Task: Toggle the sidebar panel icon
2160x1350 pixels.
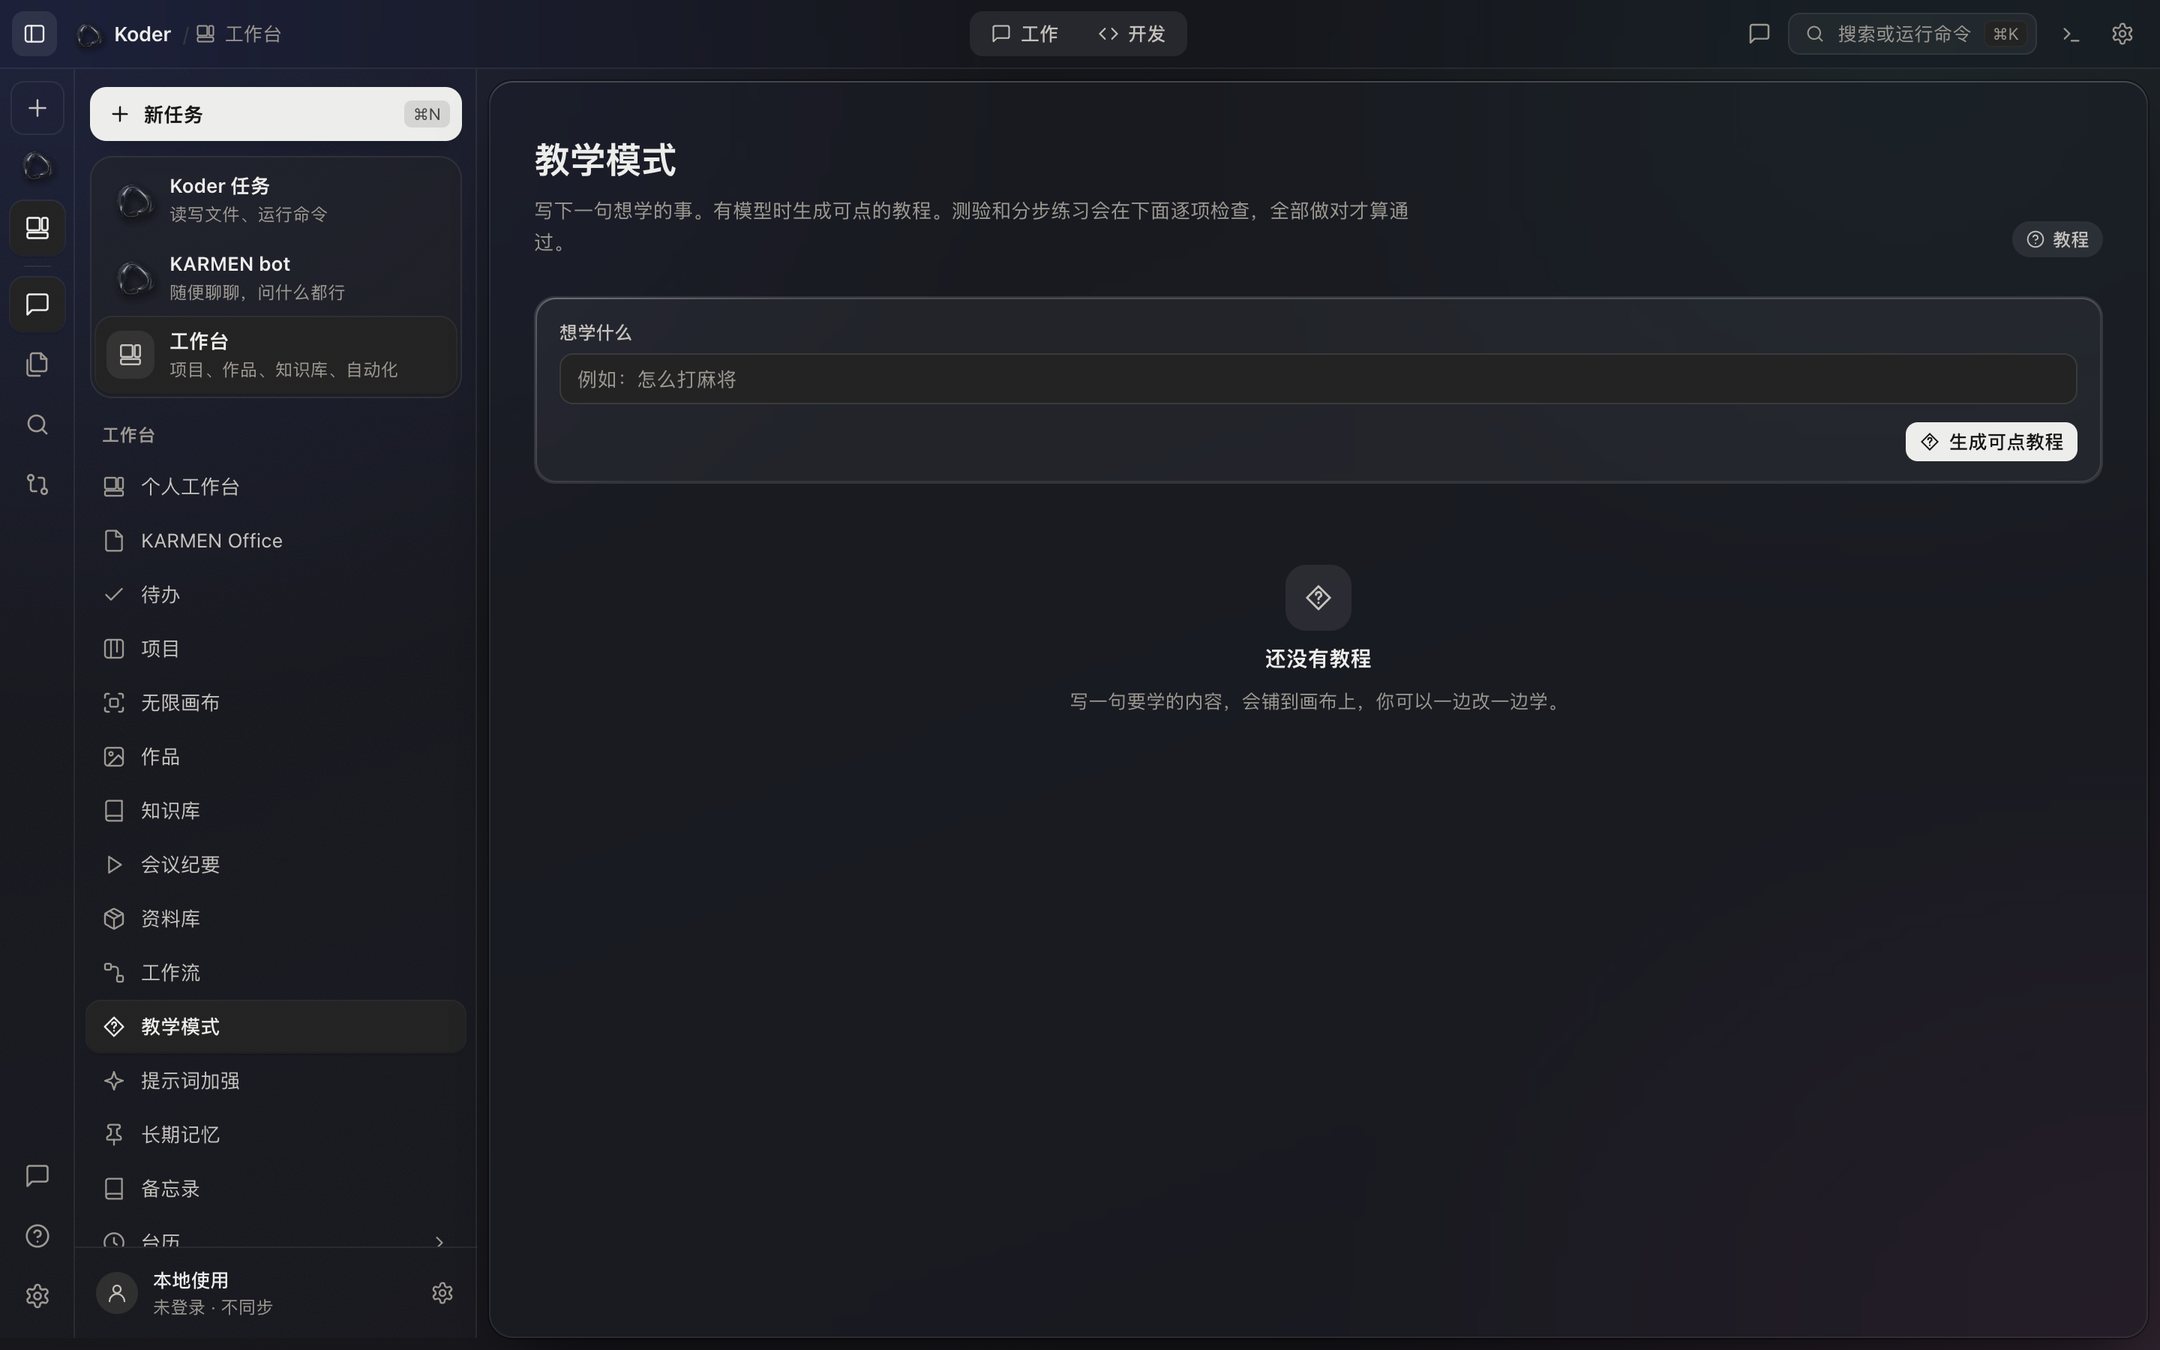Action: pyautogui.click(x=34, y=34)
